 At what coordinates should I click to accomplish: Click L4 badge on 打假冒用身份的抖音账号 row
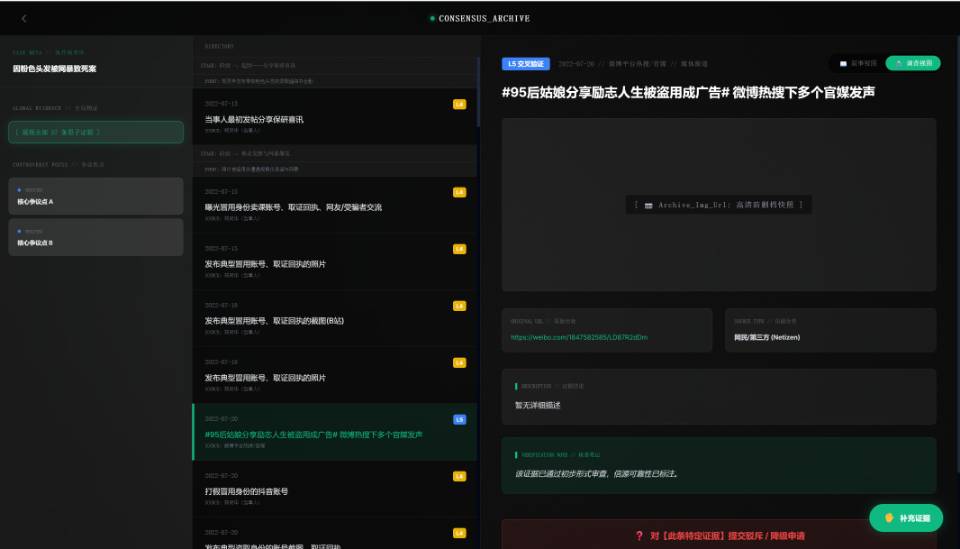459,476
